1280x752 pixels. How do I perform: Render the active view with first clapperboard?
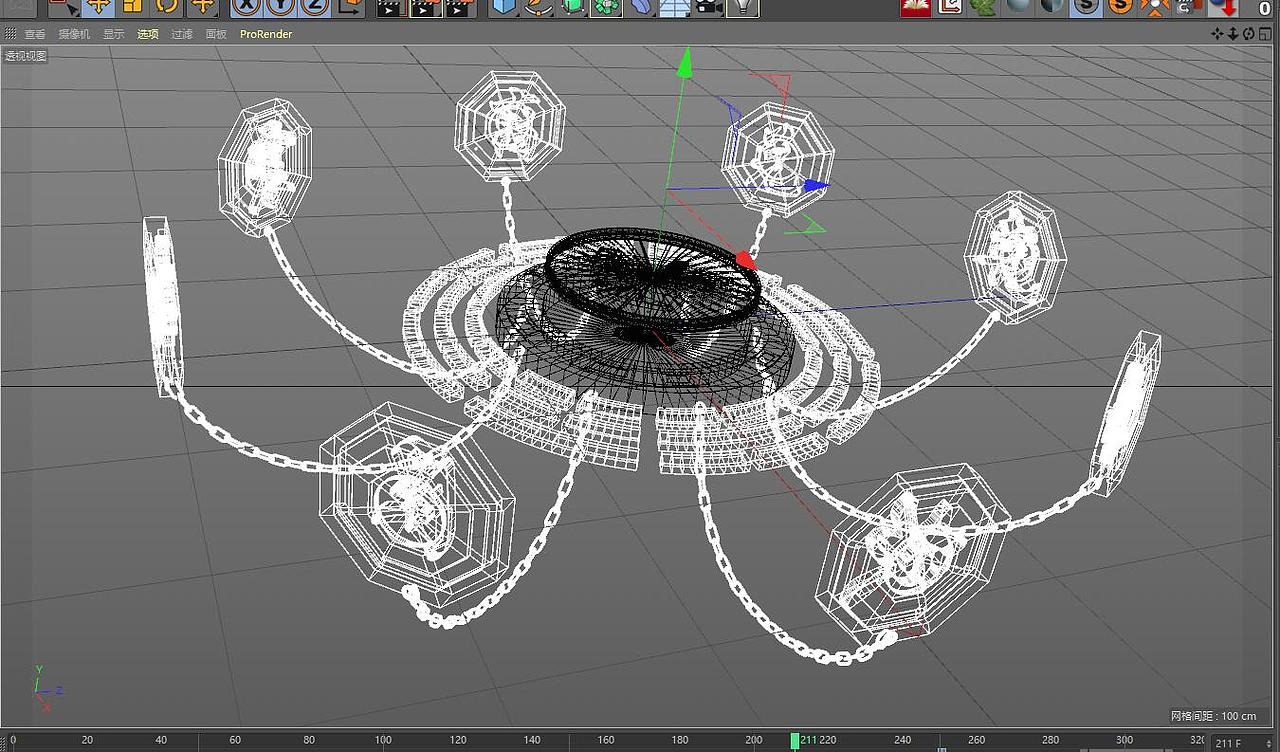(x=391, y=8)
